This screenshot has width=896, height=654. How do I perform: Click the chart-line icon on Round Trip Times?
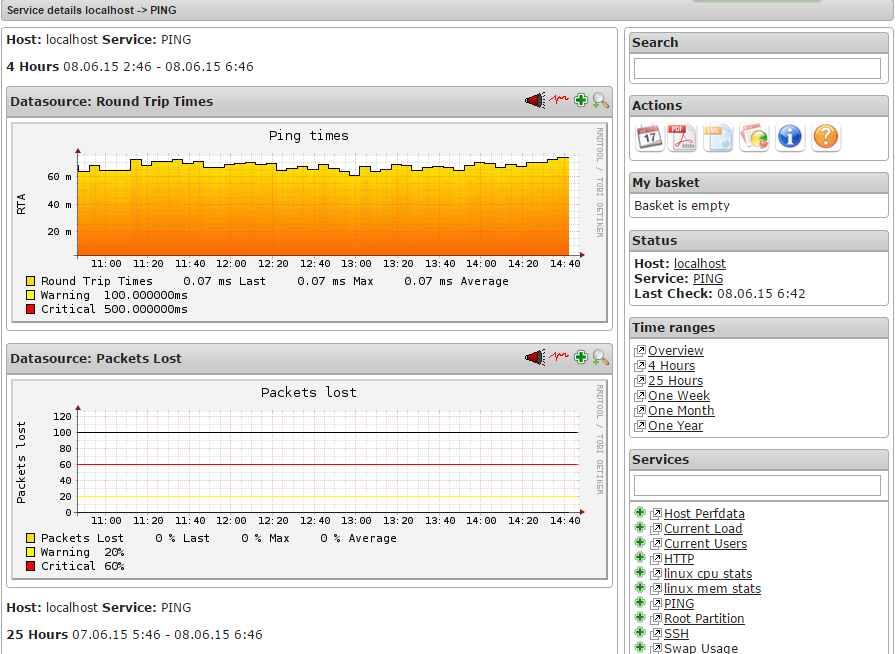pyautogui.click(x=558, y=101)
